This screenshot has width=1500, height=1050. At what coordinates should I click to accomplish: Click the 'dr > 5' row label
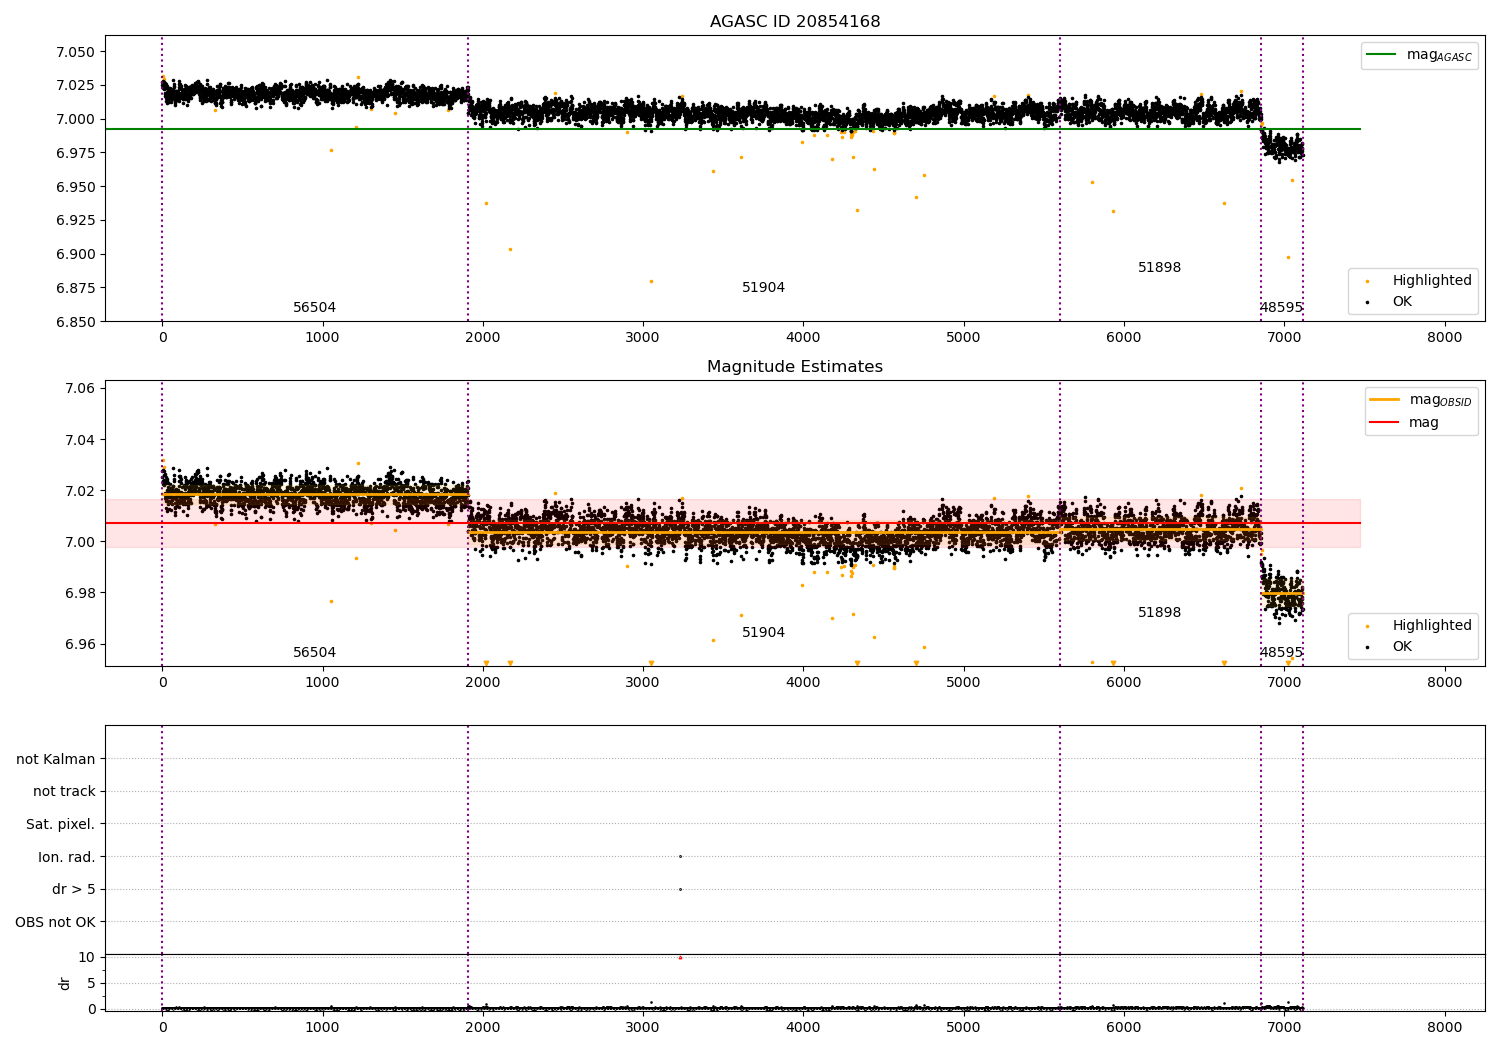(73, 890)
